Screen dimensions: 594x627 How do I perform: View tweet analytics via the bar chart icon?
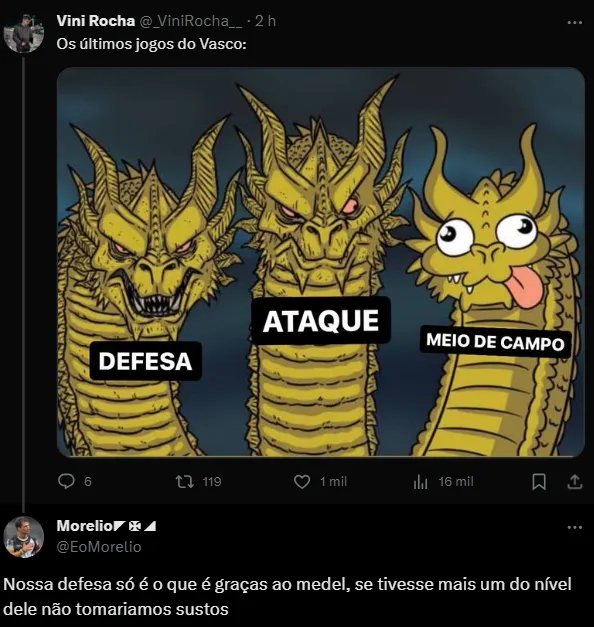(x=420, y=482)
